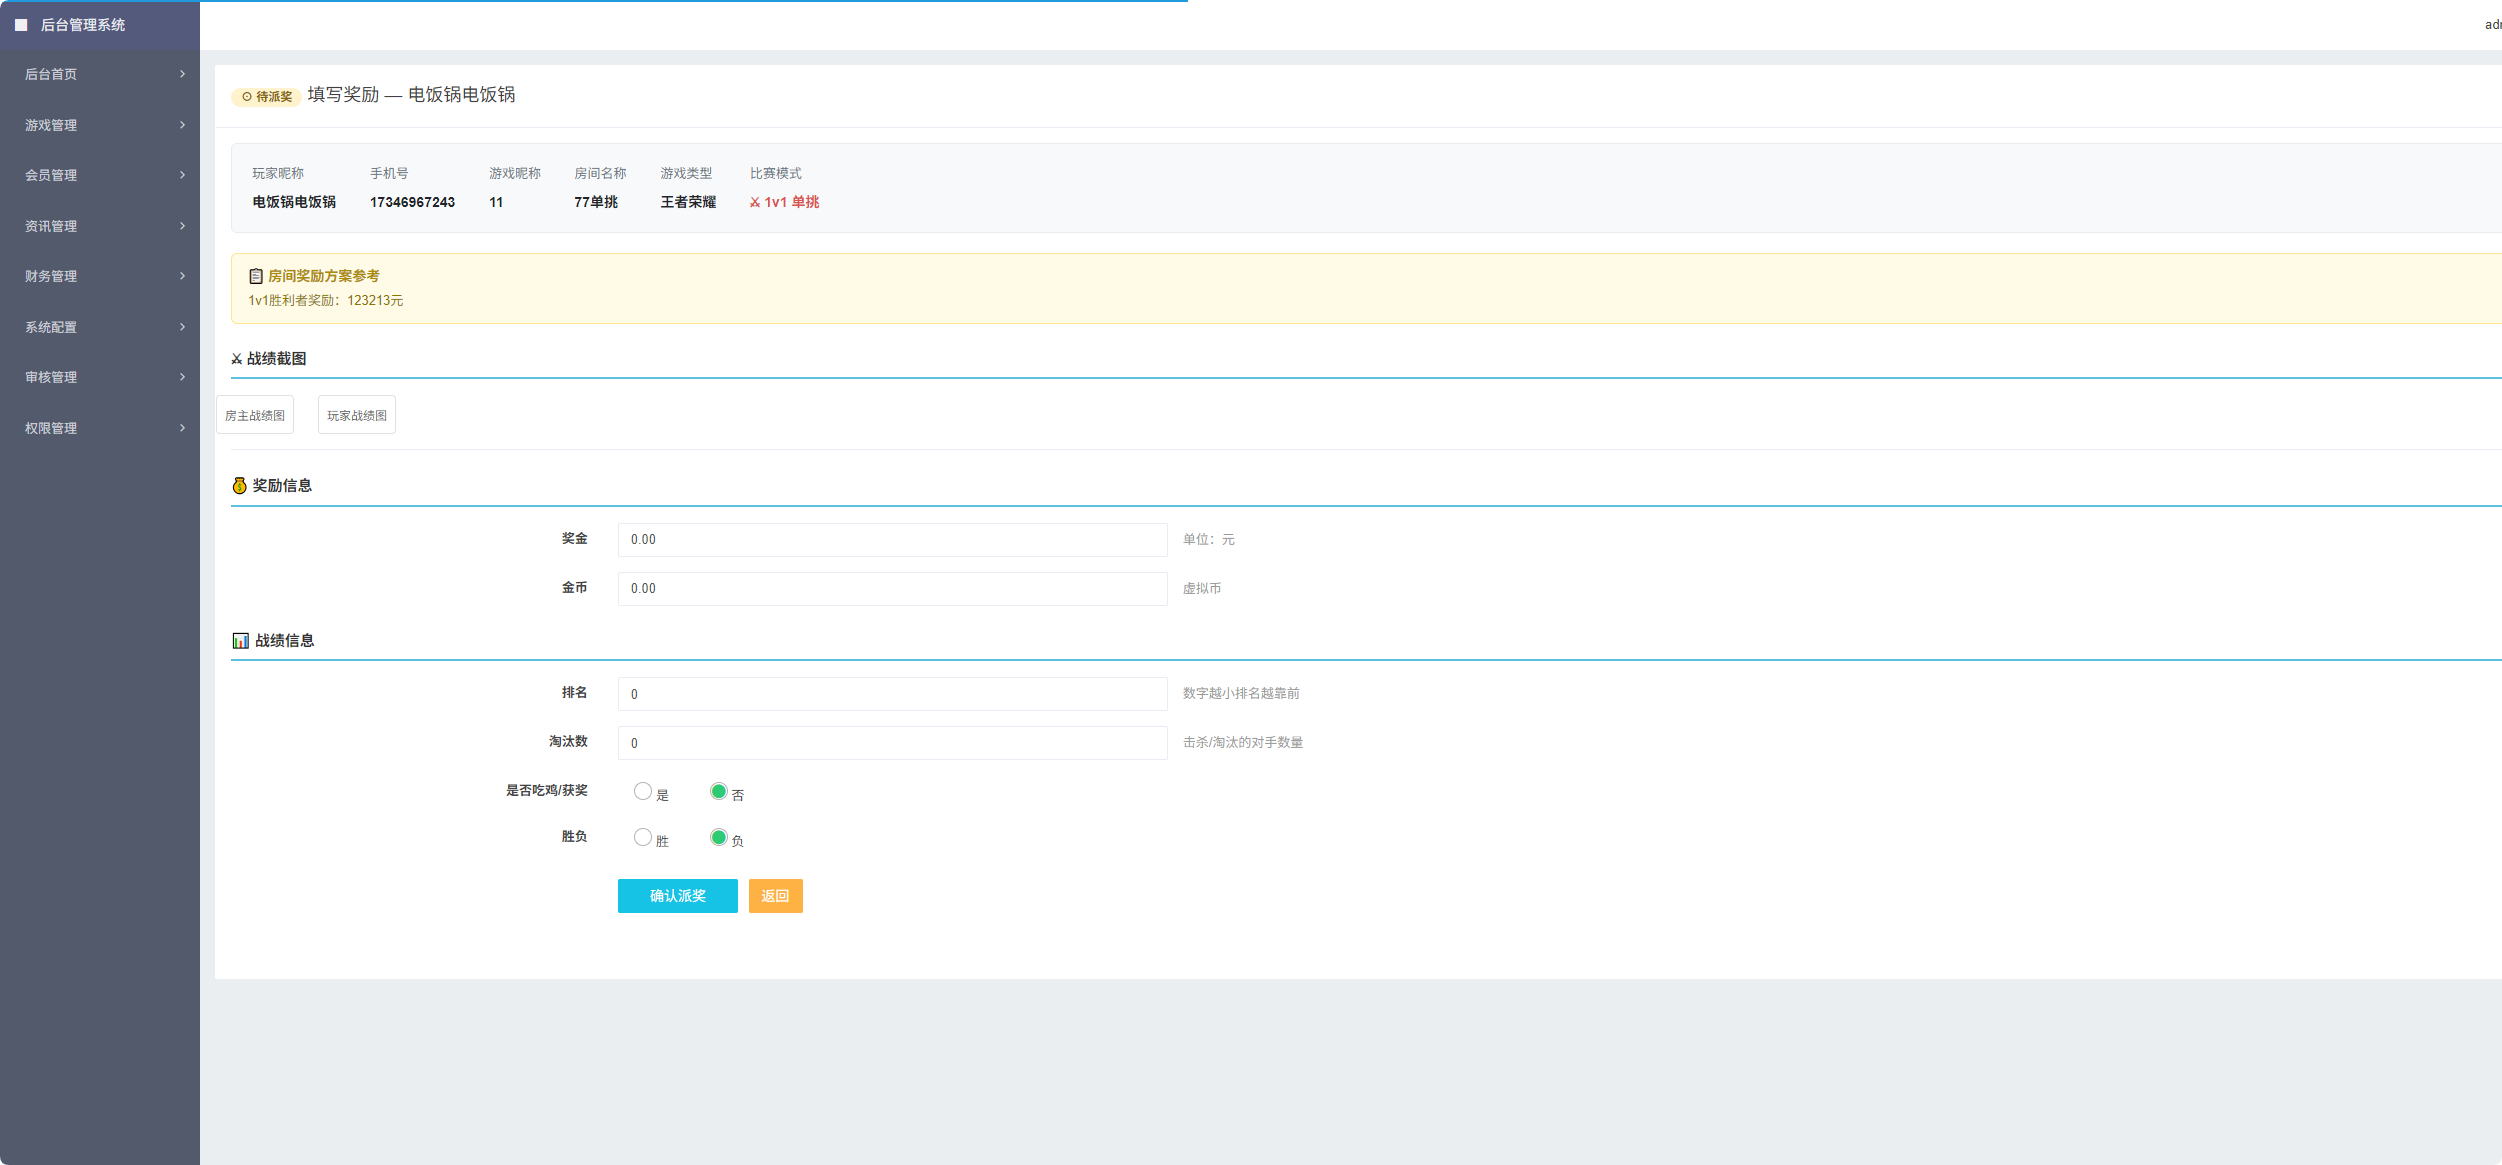This screenshot has width=2502, height=1165.
Task: Expand the 权限管理 sidebar section
Action: (x=100, y=428)
